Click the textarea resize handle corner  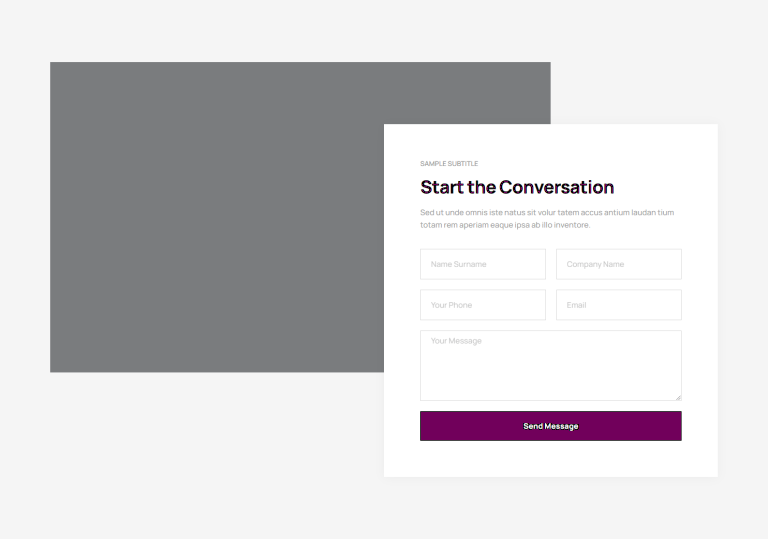pyautogui.click(x=678, y=397)
